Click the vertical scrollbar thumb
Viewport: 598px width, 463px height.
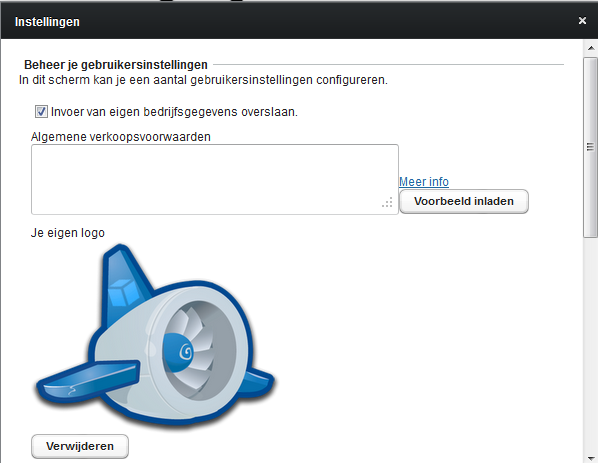[591, 147]
